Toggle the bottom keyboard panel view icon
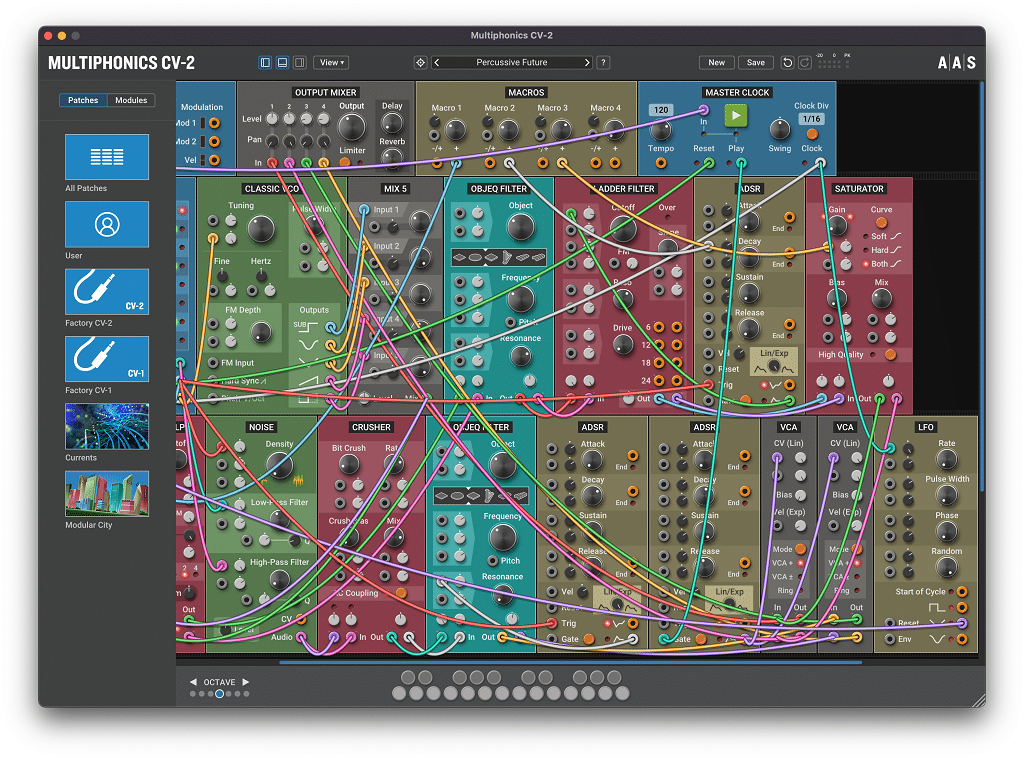This screenshot has height=758, width=1024. click(x=282, y=63)
